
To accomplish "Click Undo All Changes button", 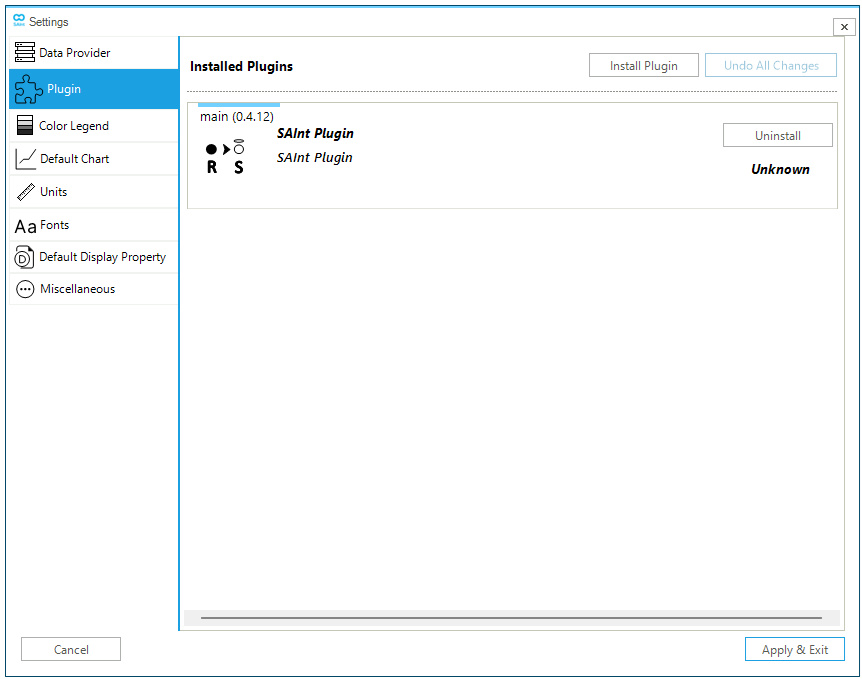I will [x=771, y=65].
